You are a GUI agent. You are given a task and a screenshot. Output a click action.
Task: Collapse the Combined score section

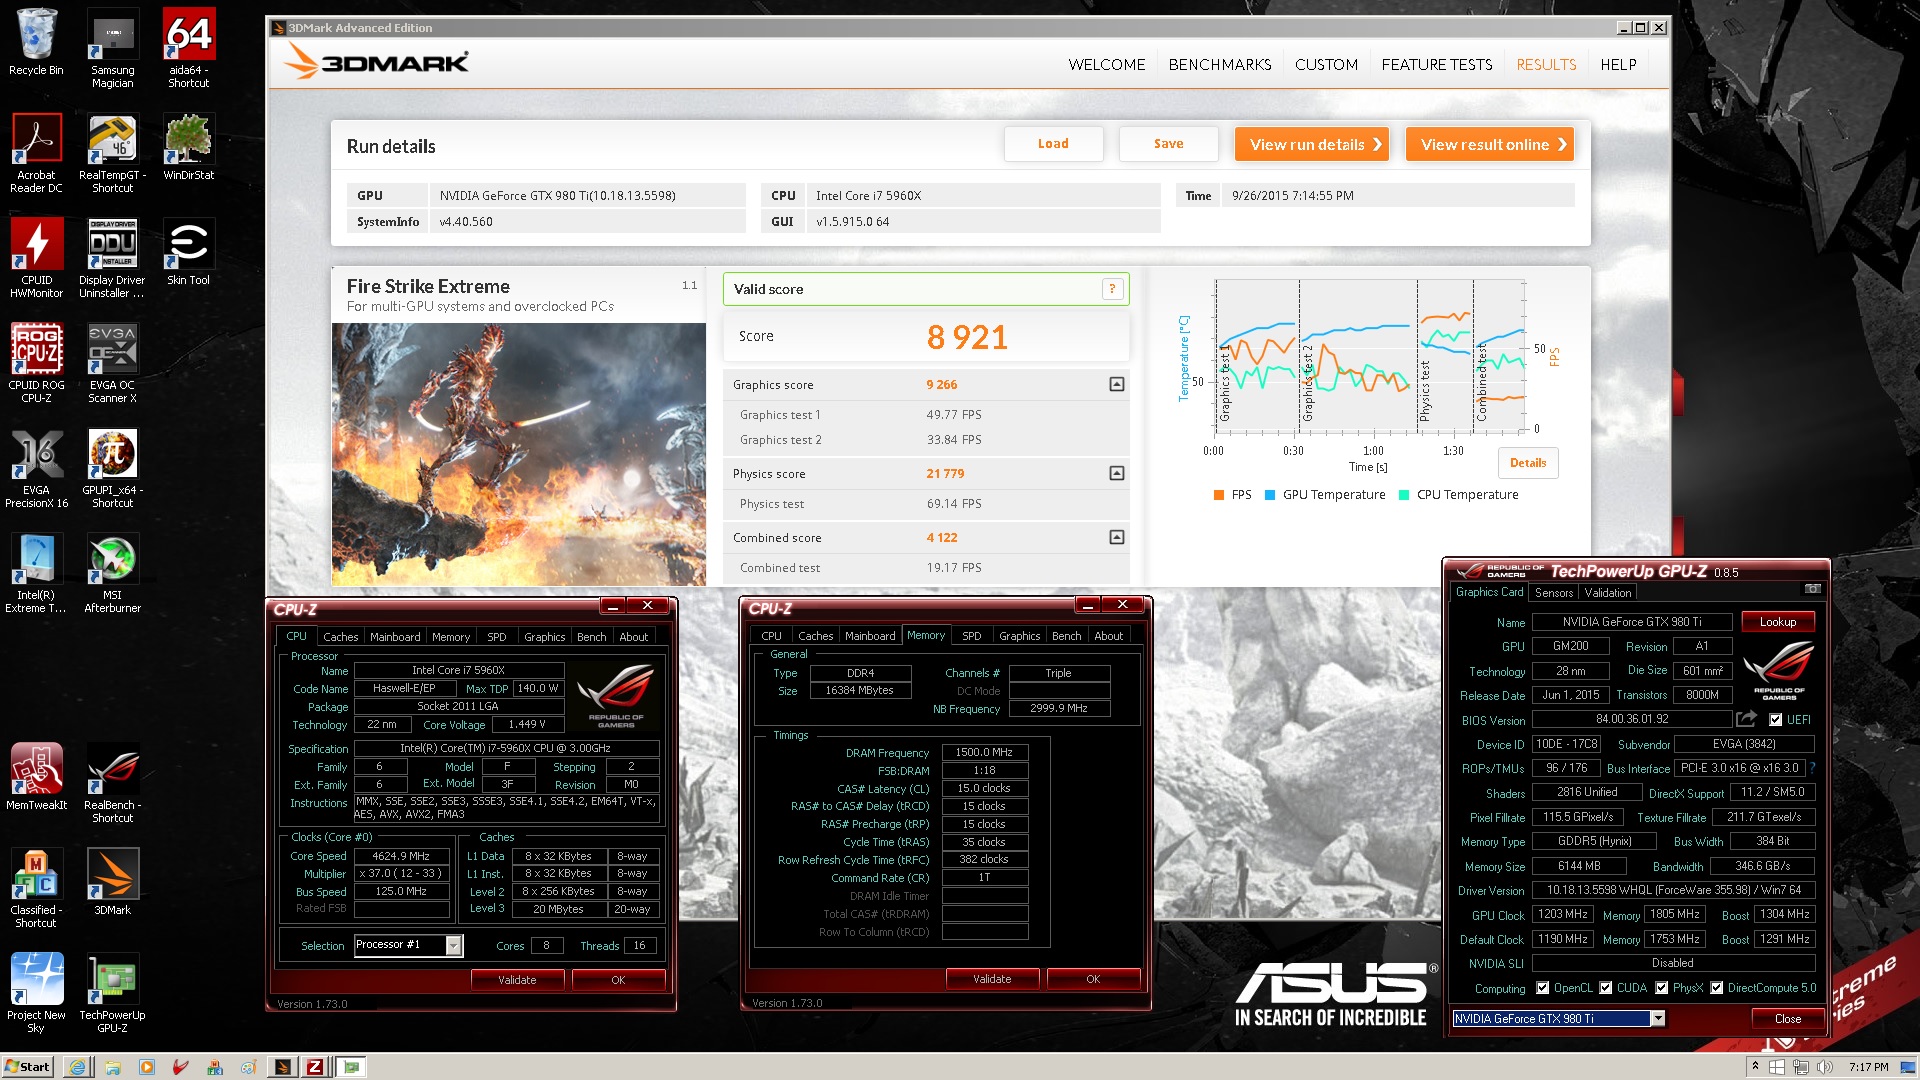pos(1117,537)
